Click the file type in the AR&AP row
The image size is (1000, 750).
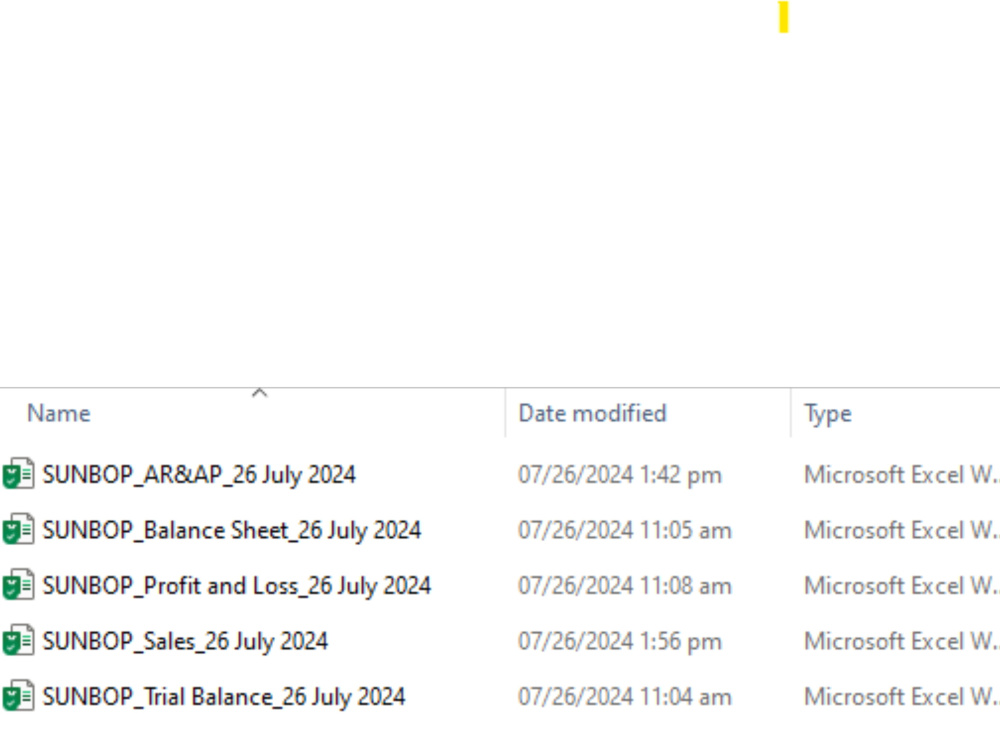click(x=902, y=474)
